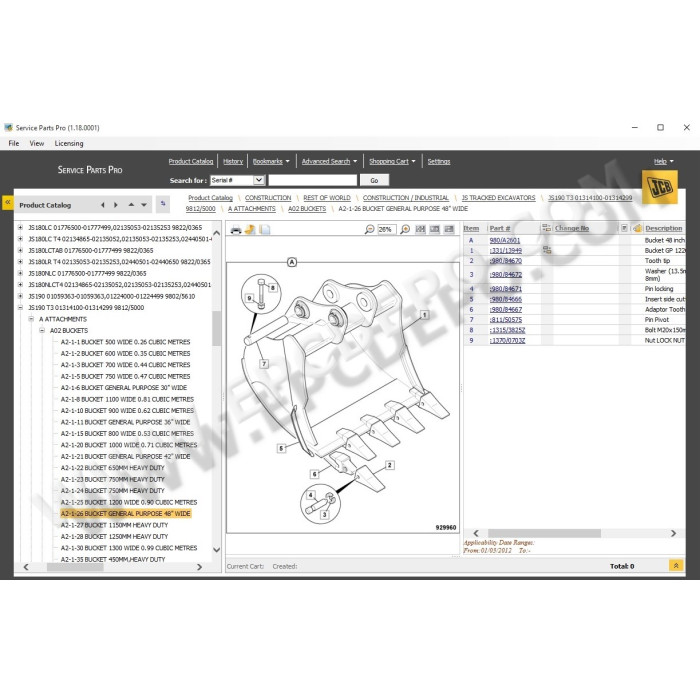Click callout 7 on the pivot pin
The height and width of the screenshot is (700, 700).
click(x=264, y=364)
